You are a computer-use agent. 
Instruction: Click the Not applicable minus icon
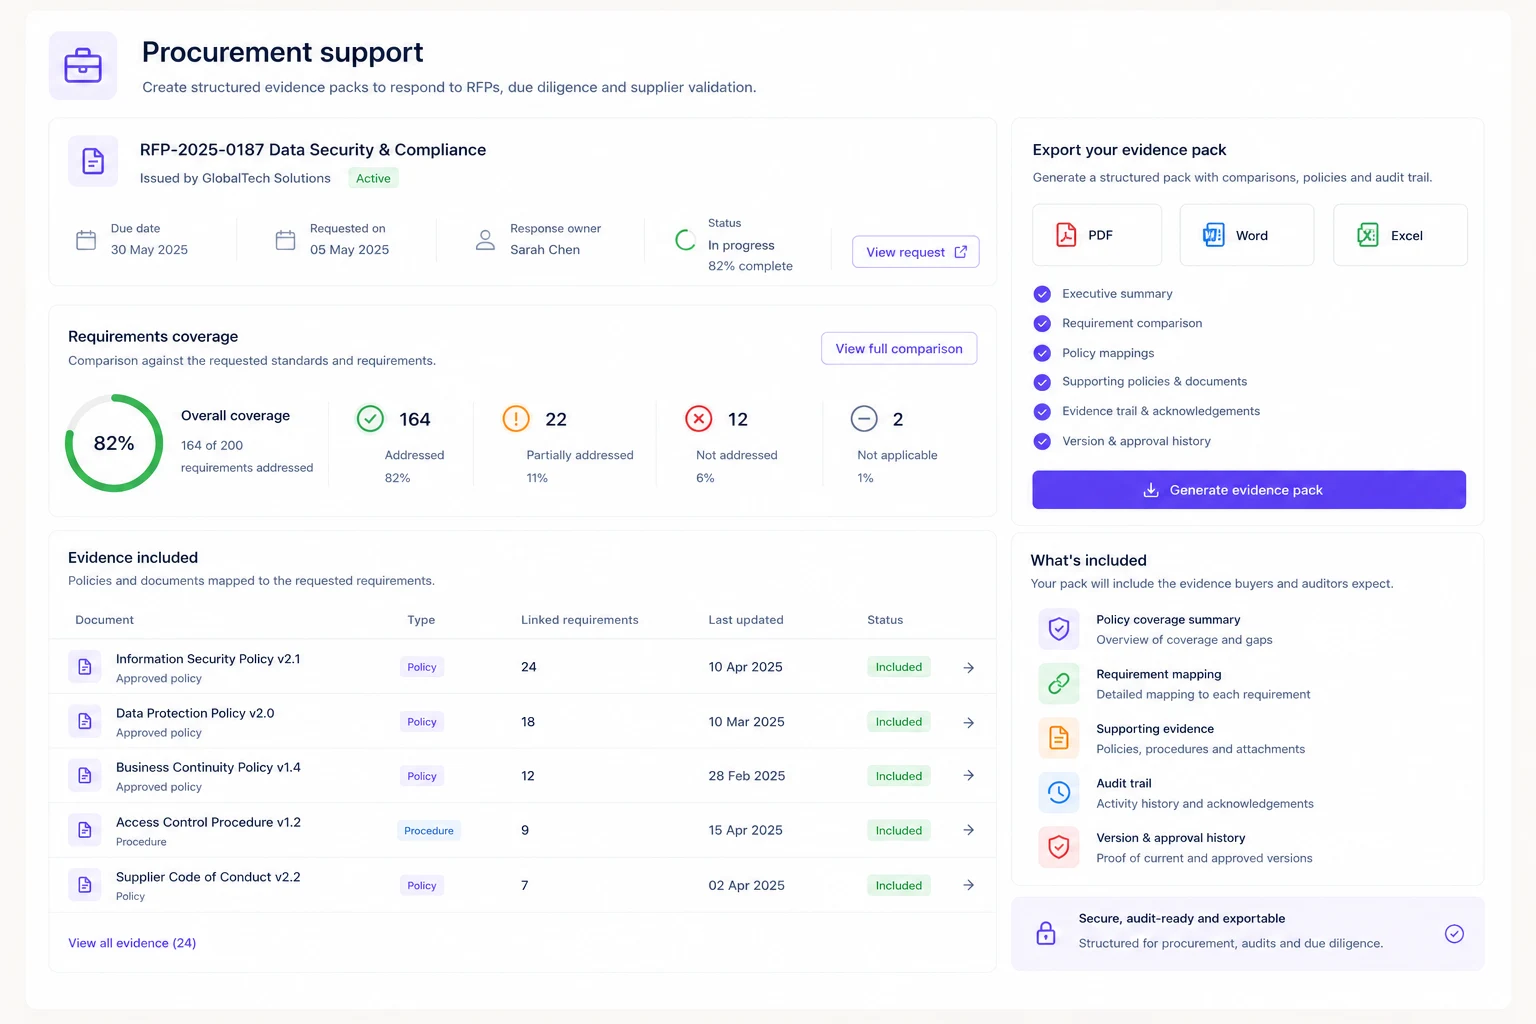coord(864,419)
